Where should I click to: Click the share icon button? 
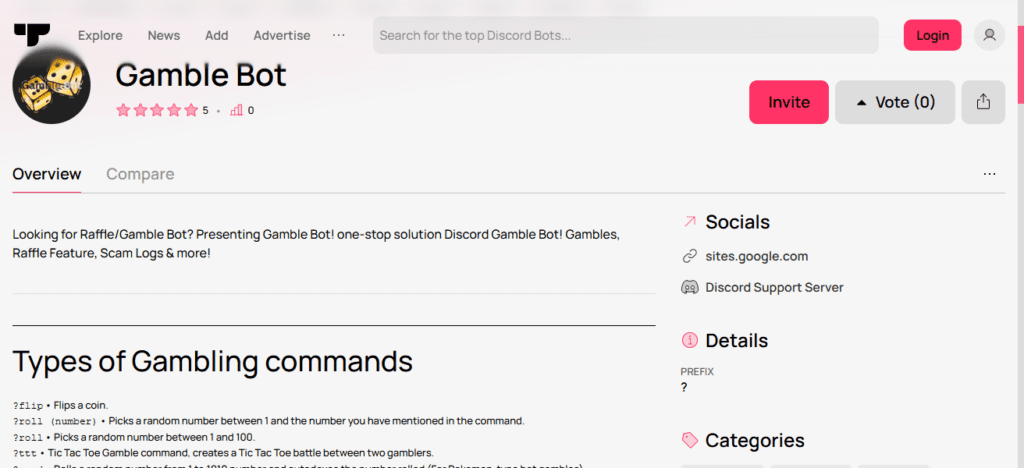(x=983, y=102)
